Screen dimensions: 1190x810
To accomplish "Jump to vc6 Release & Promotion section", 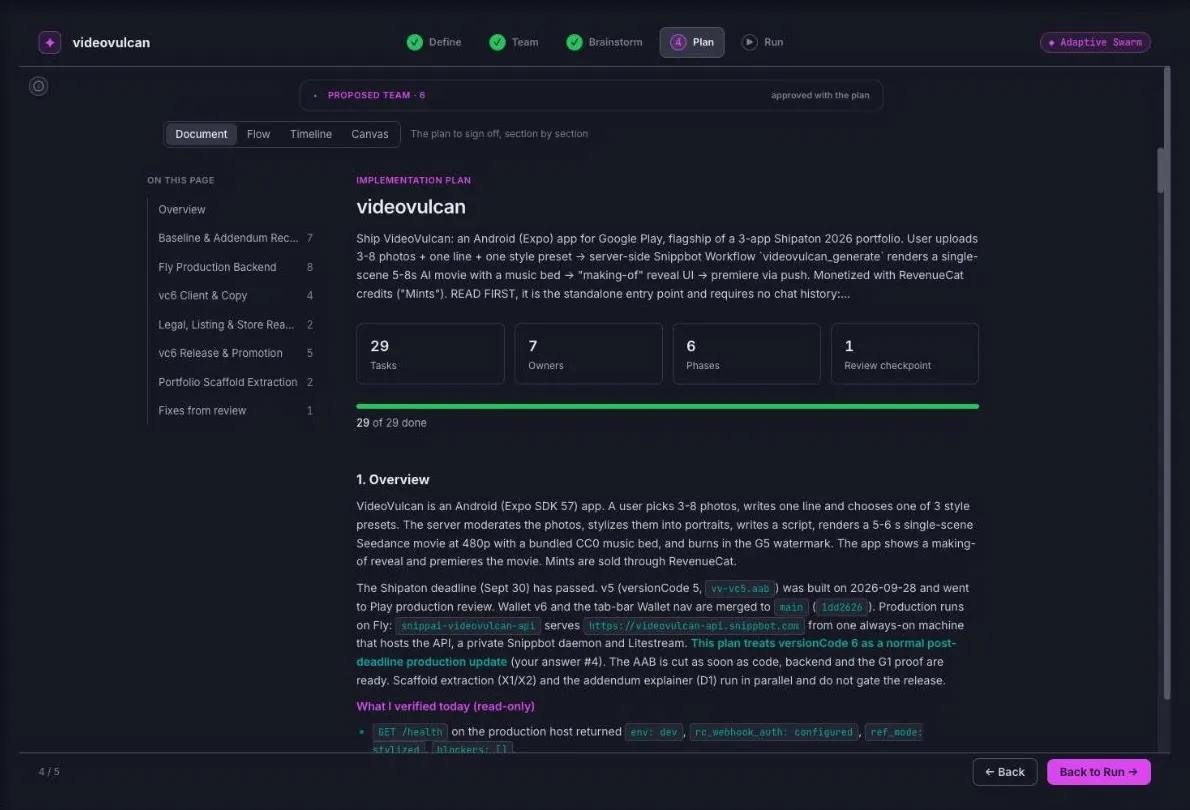I will 235,353.
